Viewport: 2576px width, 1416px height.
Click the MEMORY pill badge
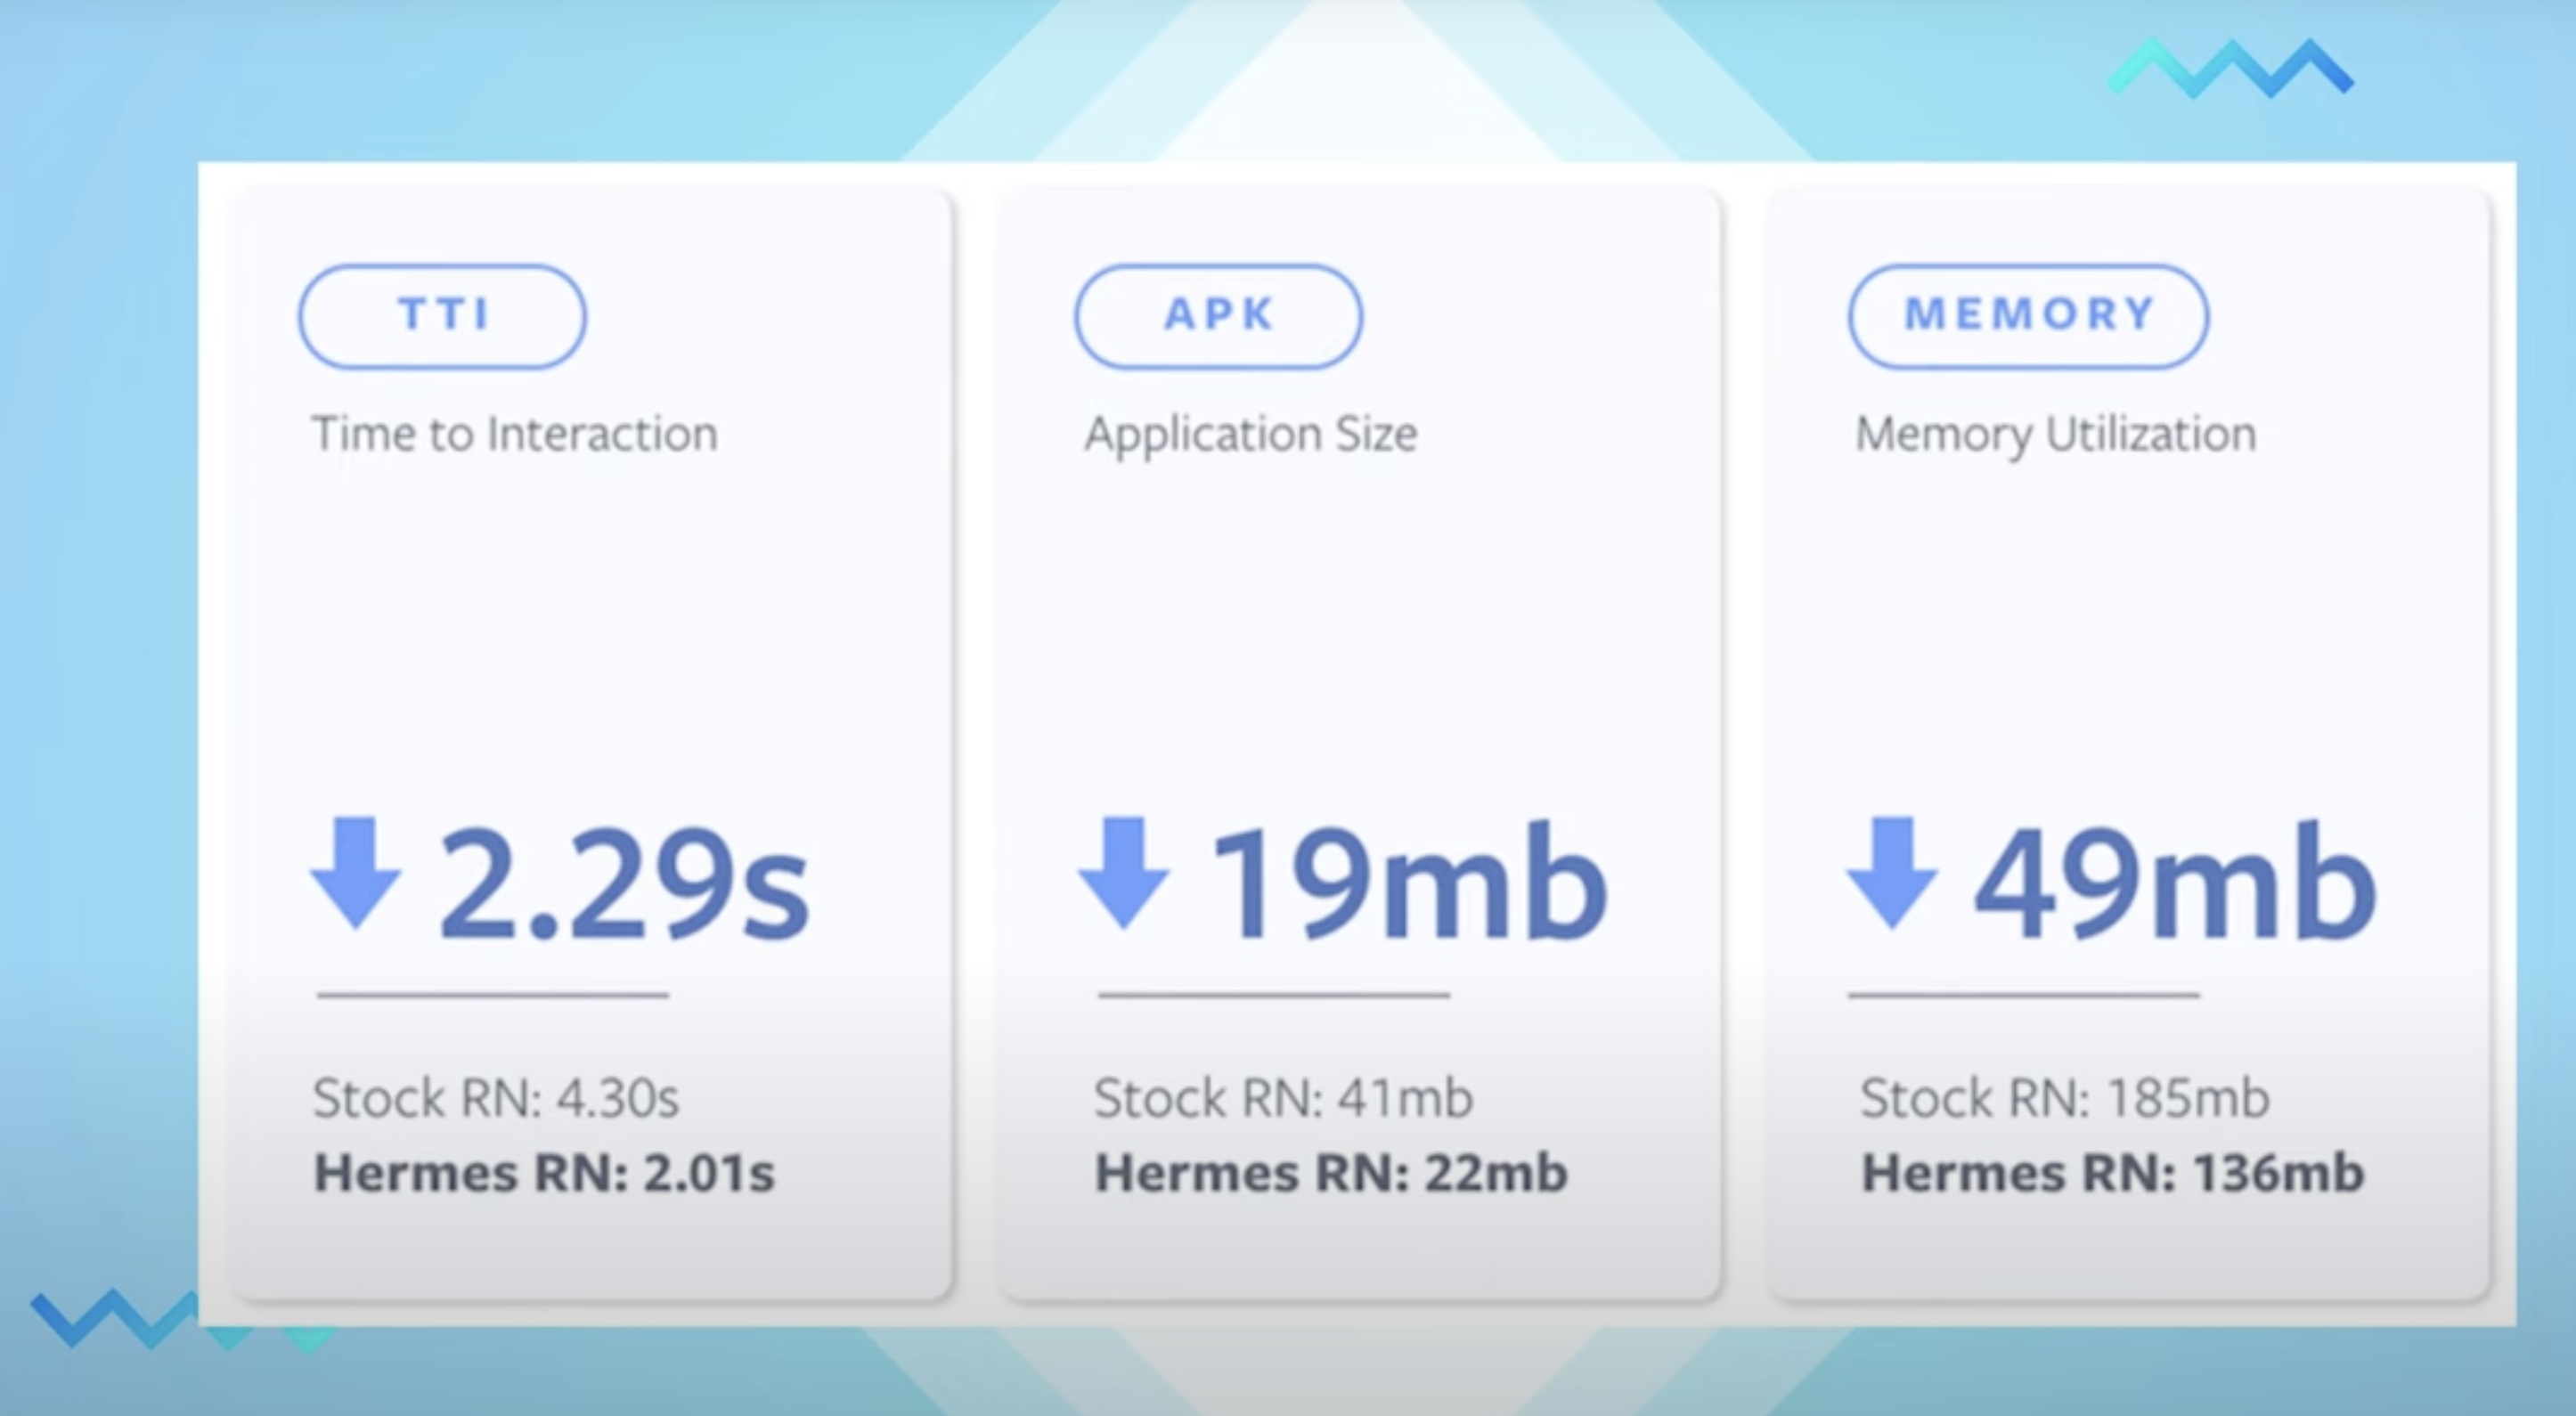pyautogui.click(x=2028, y=316)
